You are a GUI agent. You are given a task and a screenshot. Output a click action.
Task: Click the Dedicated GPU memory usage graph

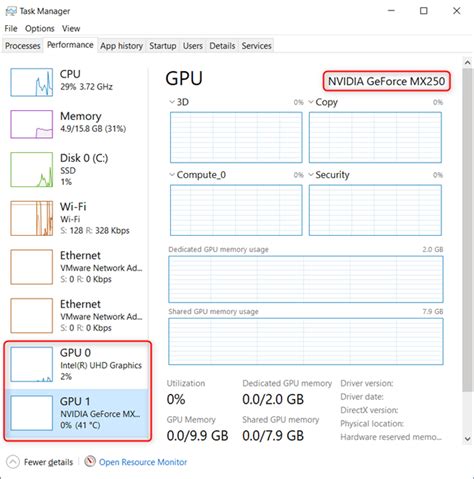[x=306, y=279]
